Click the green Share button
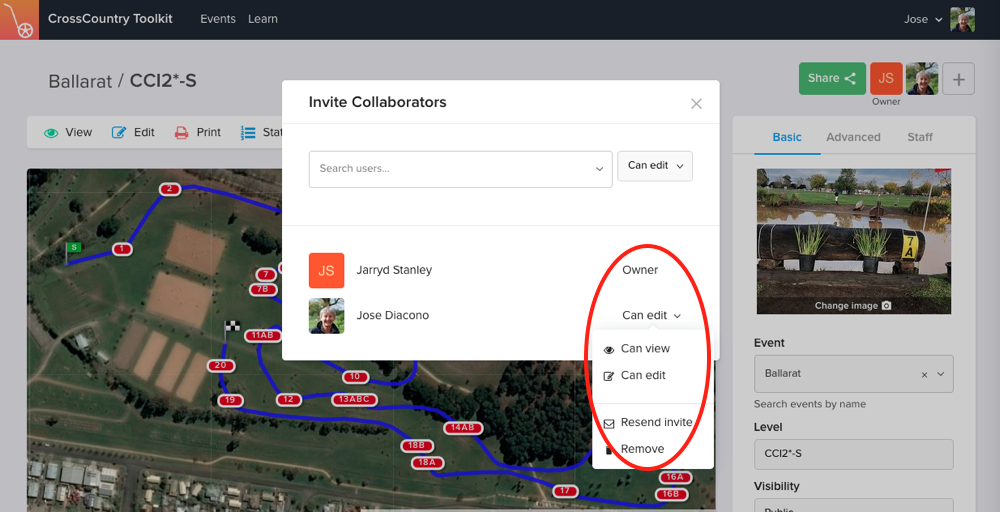 [x=832, y=79]
